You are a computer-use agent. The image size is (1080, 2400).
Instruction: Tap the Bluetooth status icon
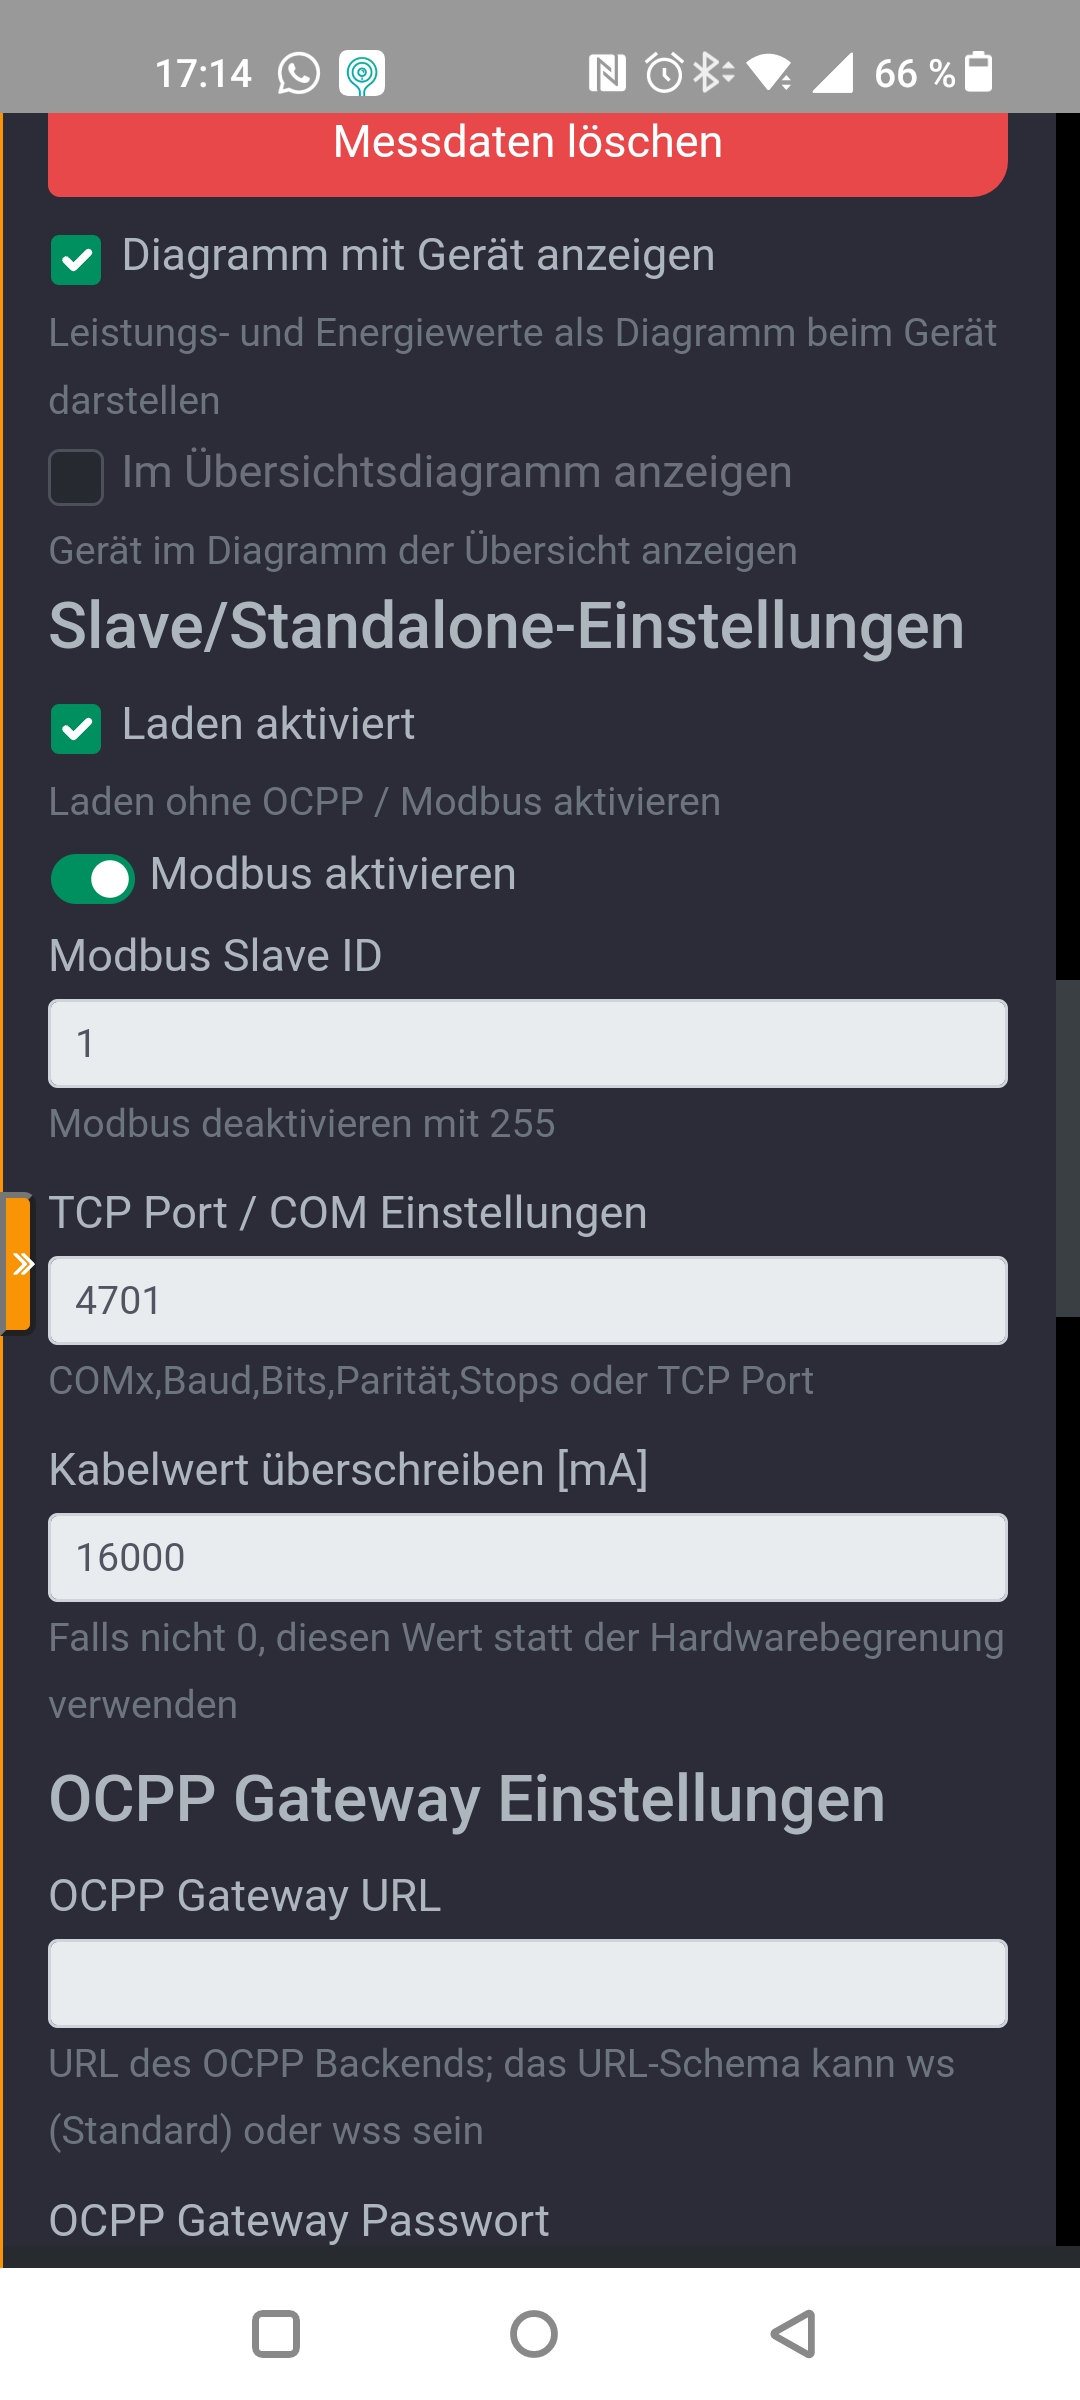tap(713, 73)
